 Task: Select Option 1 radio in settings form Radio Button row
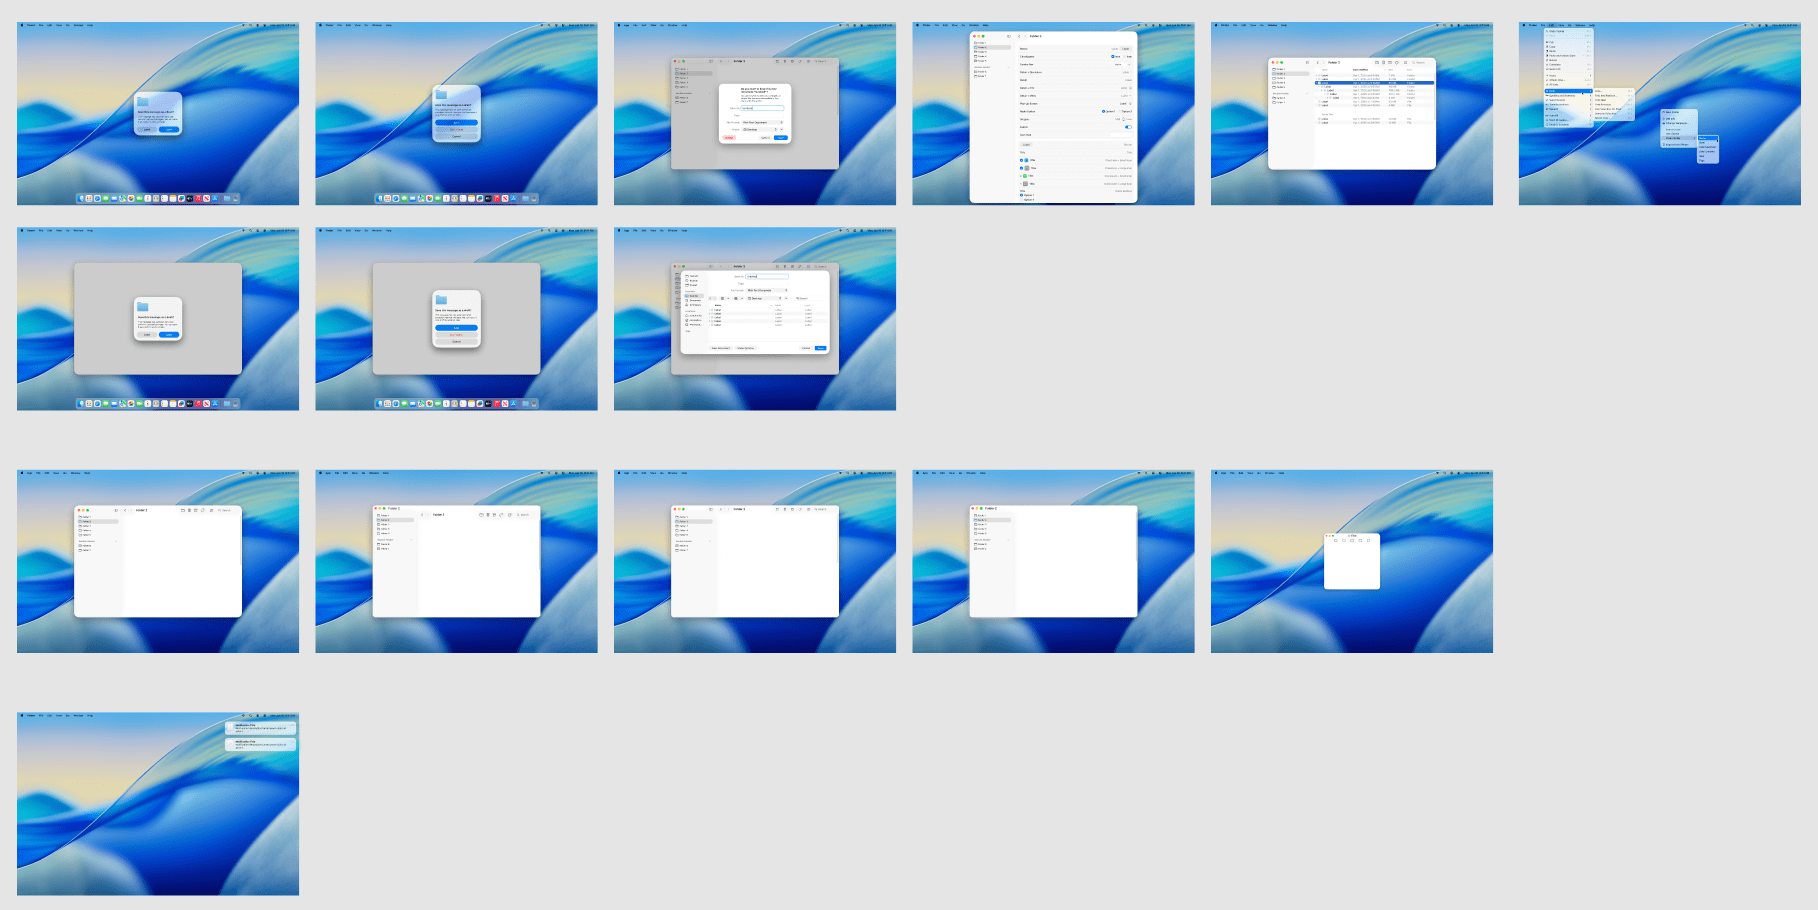(1104, 111)
